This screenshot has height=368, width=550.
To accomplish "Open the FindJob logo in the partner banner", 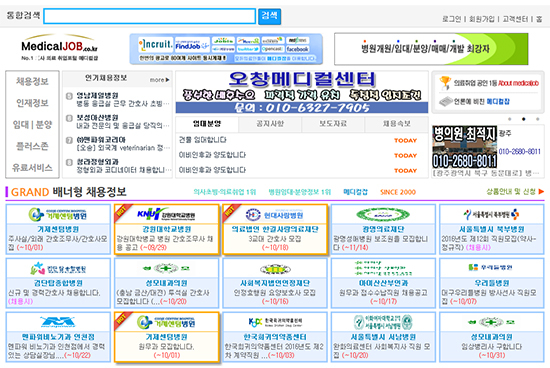I will 192,45.
